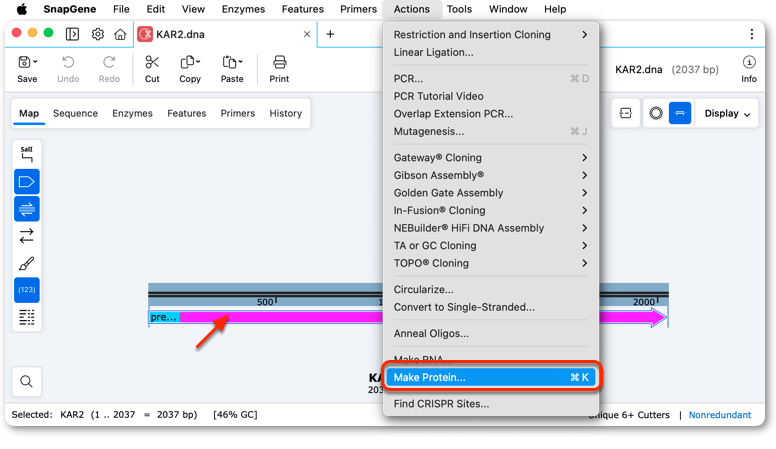The height and width of the screenshot is (449, 776).
Task: Click the Save toolbar icon
Action: click(24, 62)
